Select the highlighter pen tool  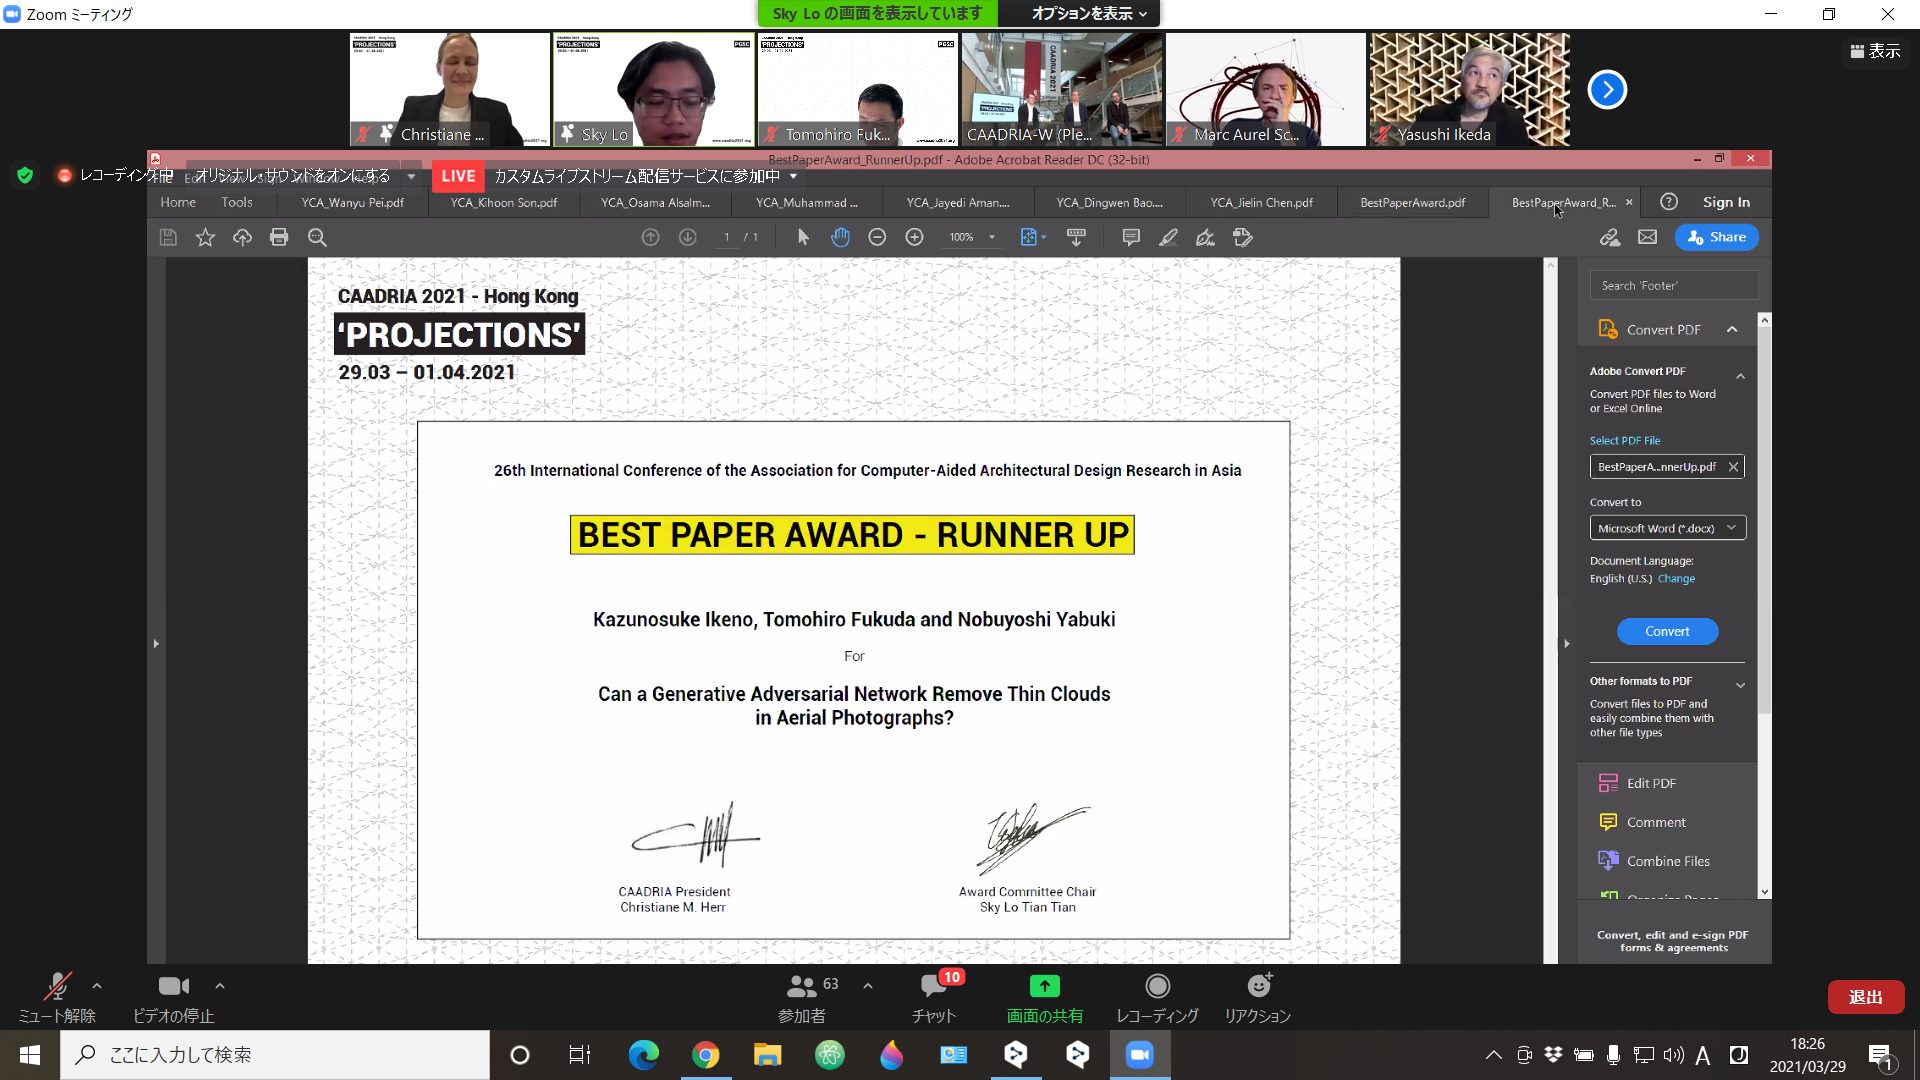[x=1168, y=238]
